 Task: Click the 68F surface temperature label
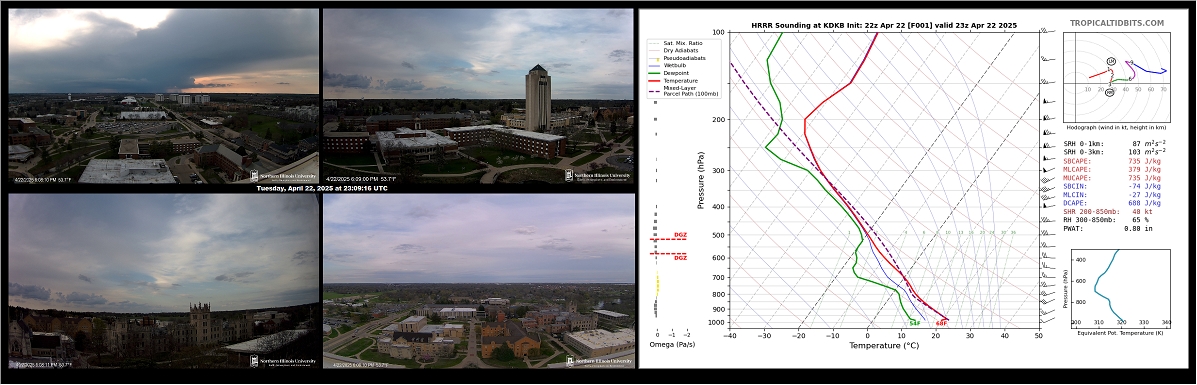tap(942, 324)
